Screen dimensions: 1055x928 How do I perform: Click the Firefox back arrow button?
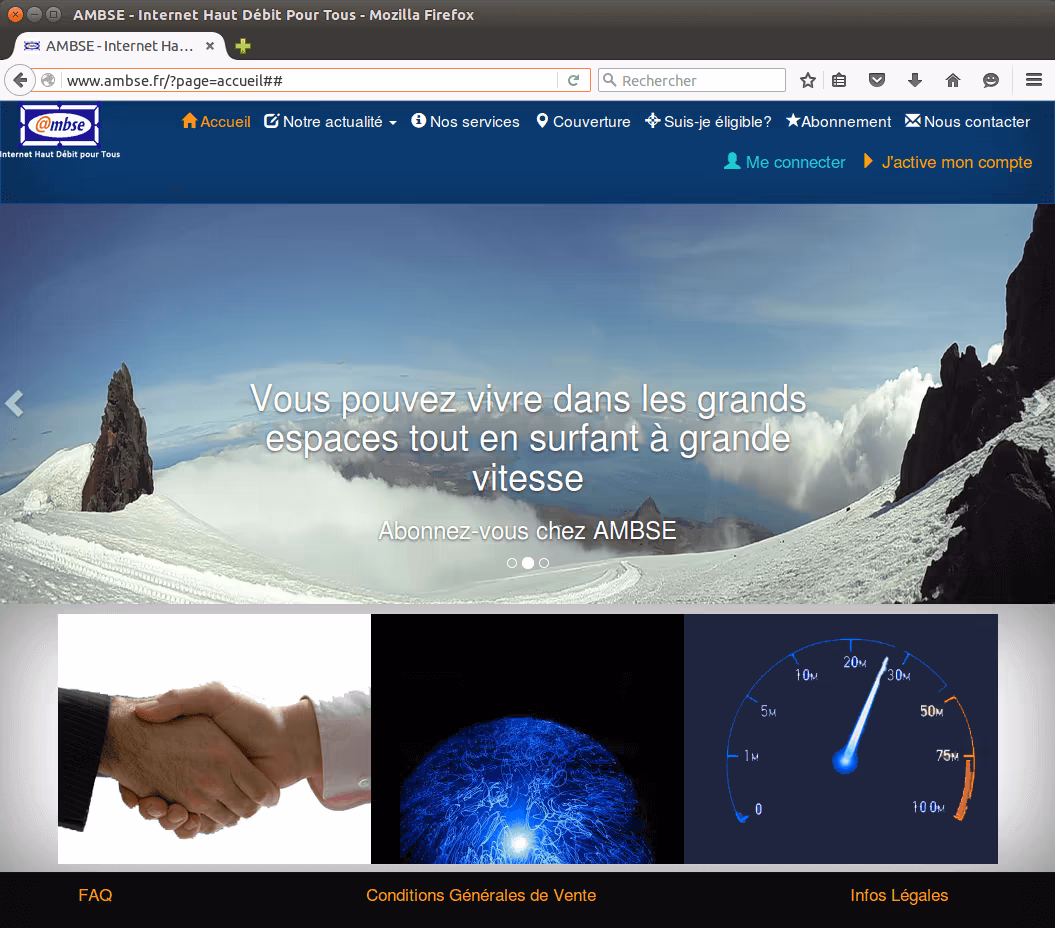coord(20,81)
